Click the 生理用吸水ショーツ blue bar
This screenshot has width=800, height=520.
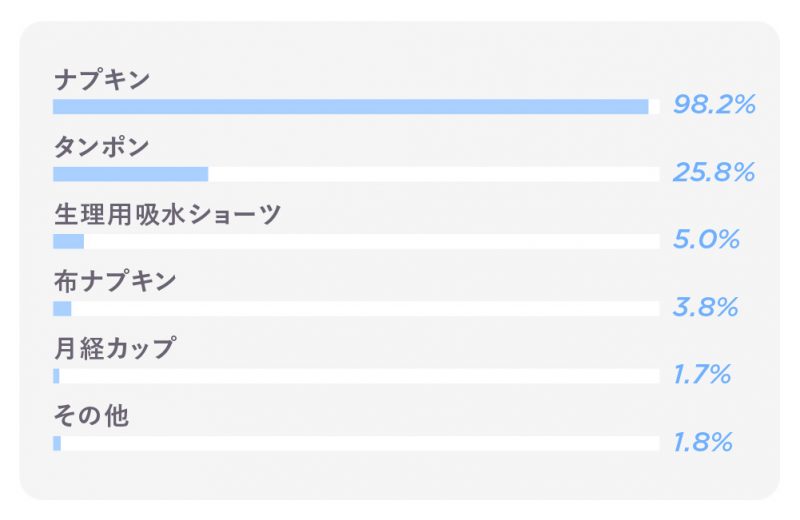[x=68, y=241]
